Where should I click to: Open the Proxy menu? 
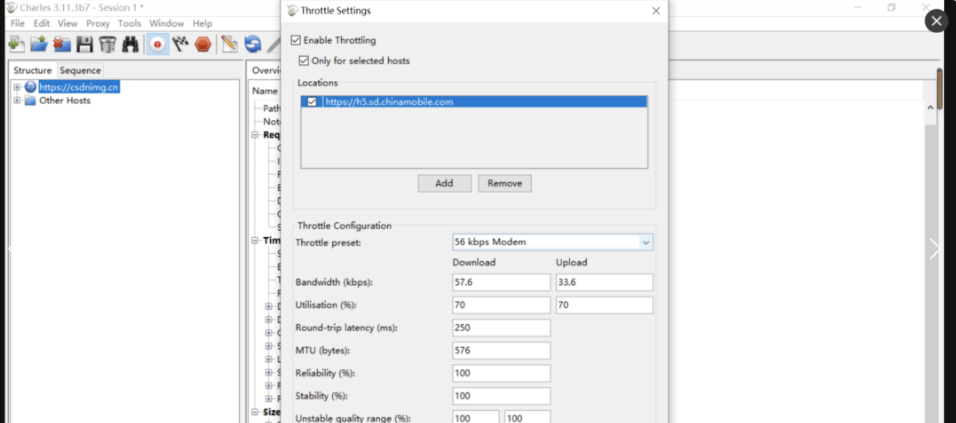click(98, 23)
